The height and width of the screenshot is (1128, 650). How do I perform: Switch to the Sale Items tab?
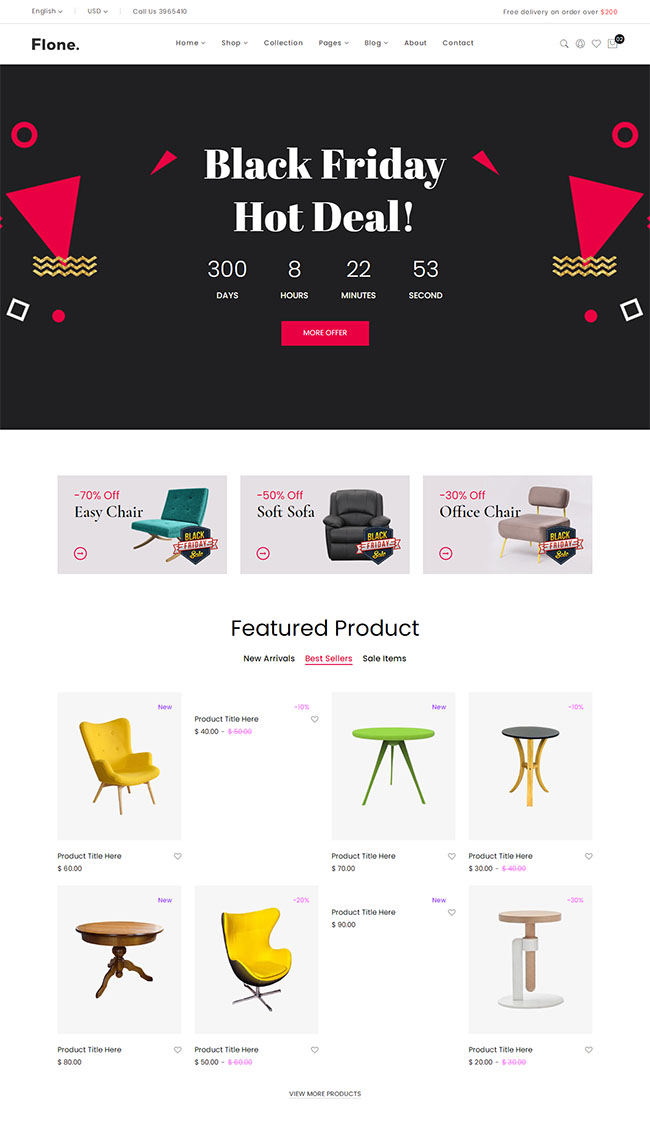coord(384,658)
